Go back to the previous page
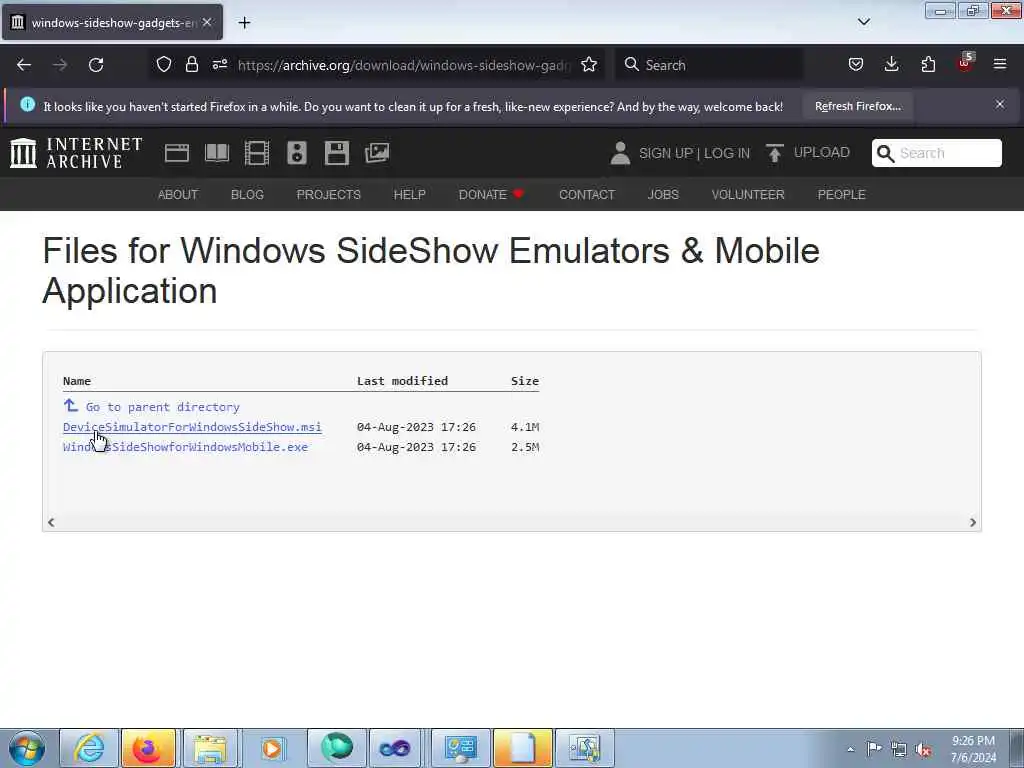 24,65
